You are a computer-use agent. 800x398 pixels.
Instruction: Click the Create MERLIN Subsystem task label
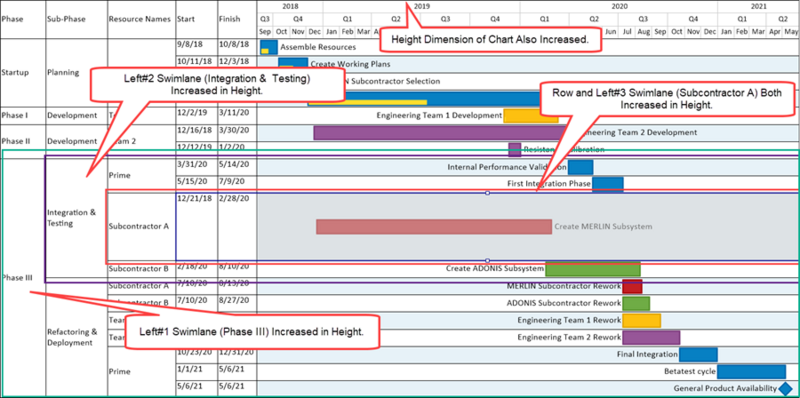[x=603, y=227]
